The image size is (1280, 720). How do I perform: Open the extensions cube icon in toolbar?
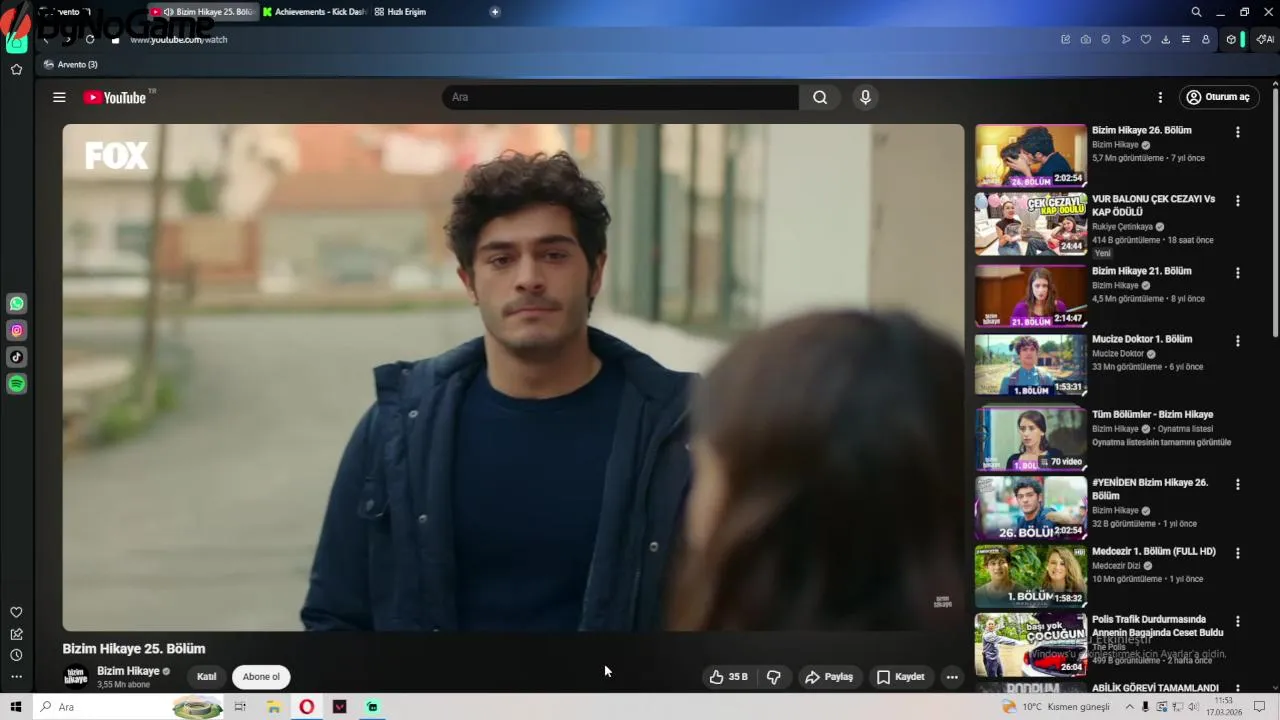[1231, 39]
